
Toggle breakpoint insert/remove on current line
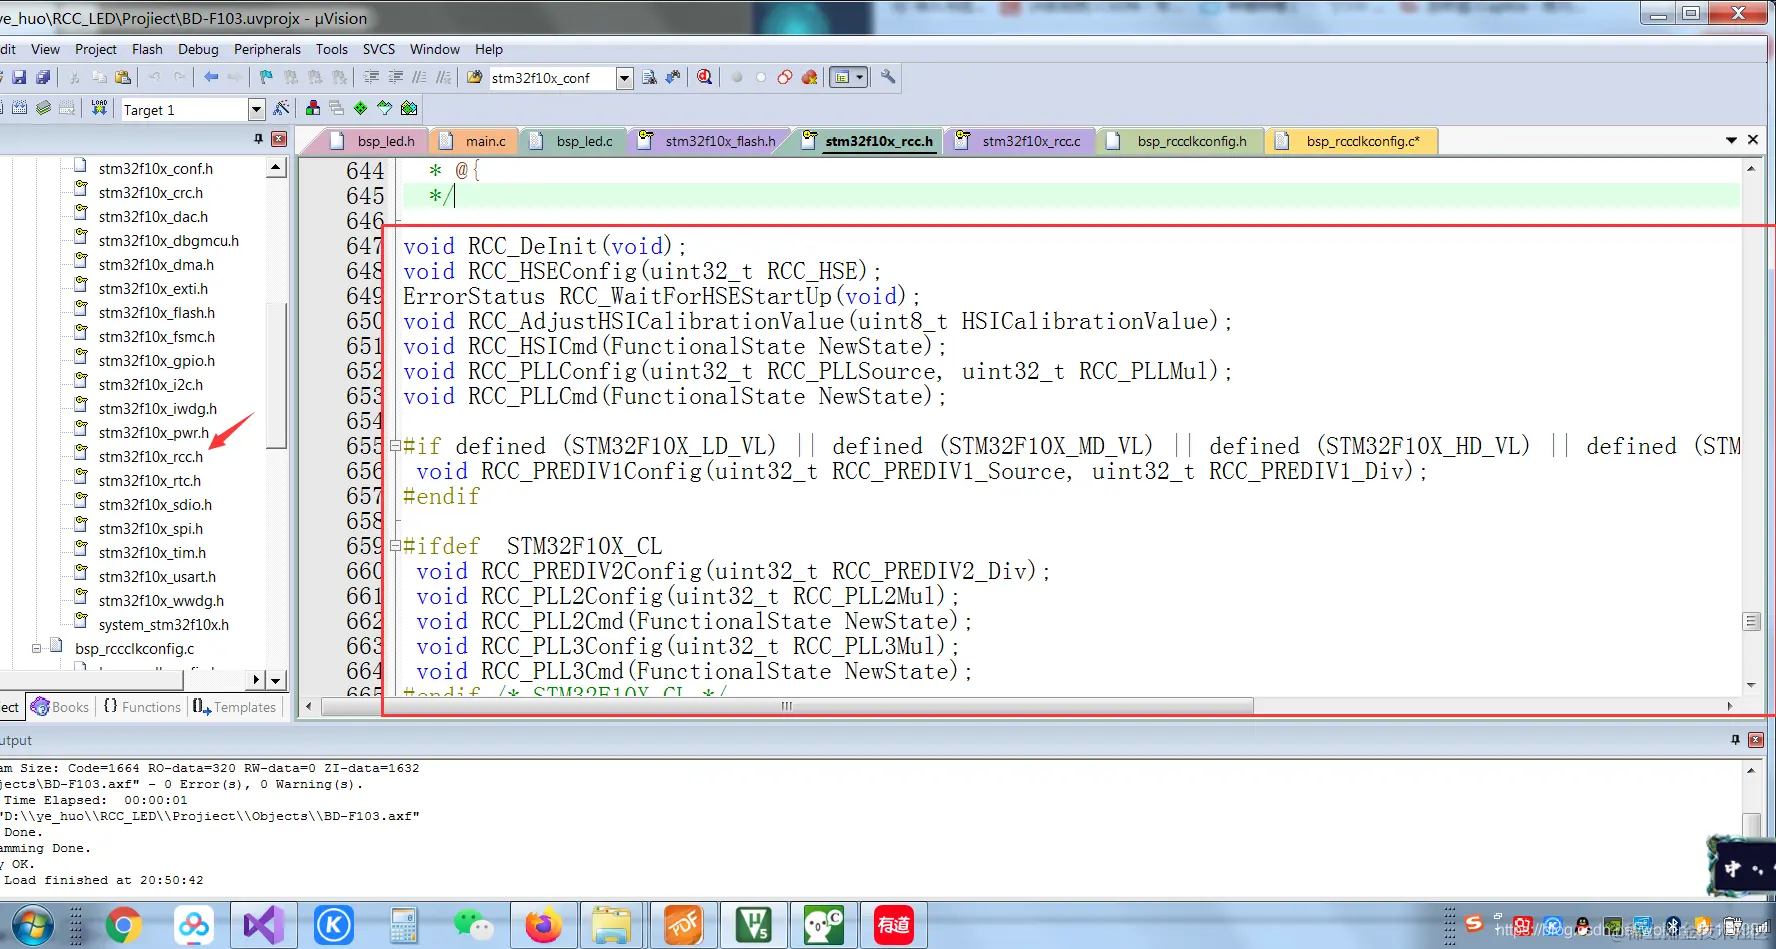point(737,77)
